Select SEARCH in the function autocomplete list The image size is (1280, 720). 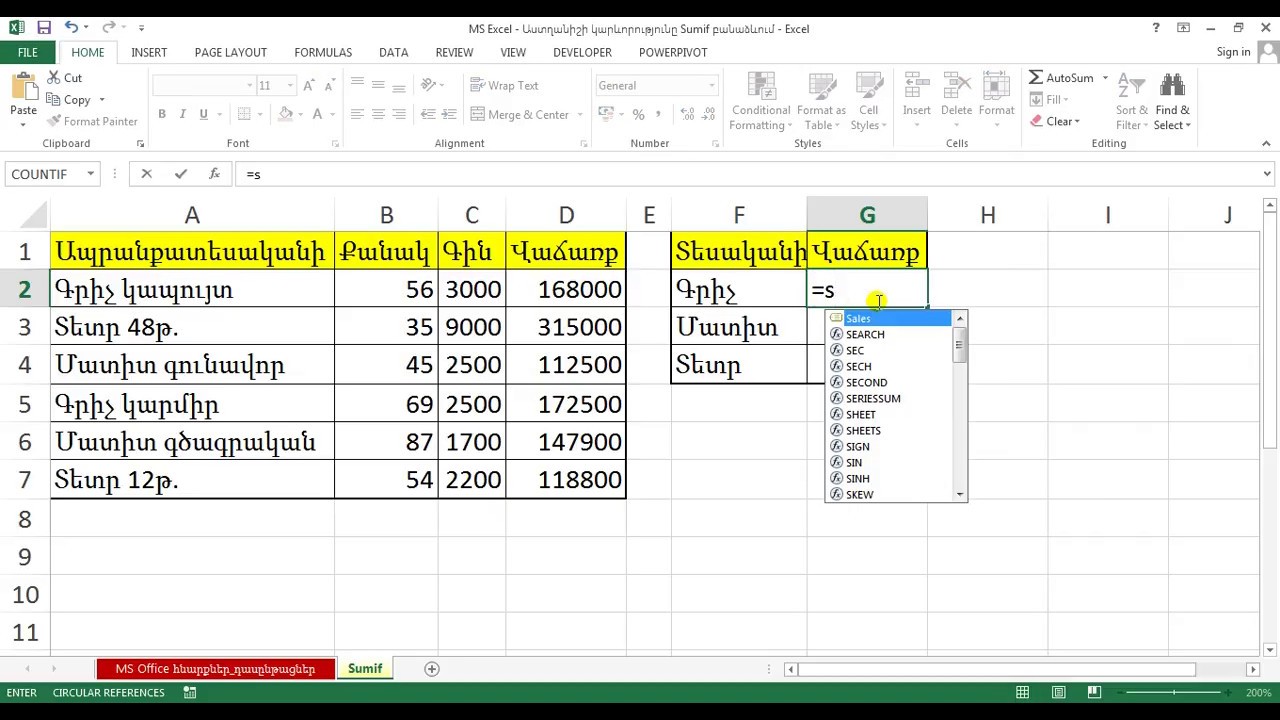tap(890, 334)
